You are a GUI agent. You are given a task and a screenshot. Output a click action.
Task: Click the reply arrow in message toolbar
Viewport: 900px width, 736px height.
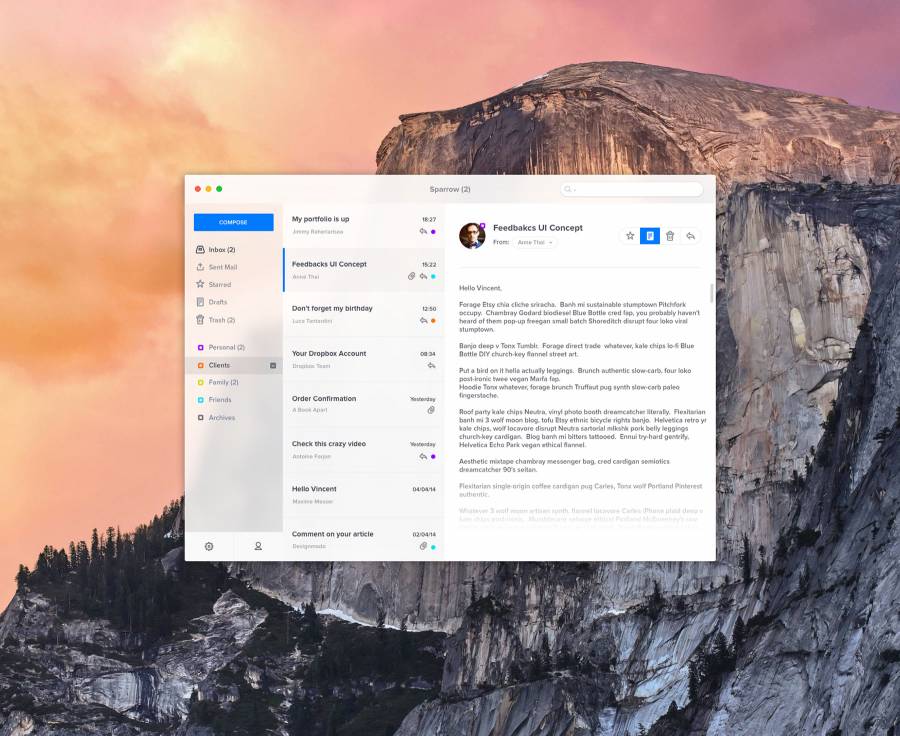(690, 236)
